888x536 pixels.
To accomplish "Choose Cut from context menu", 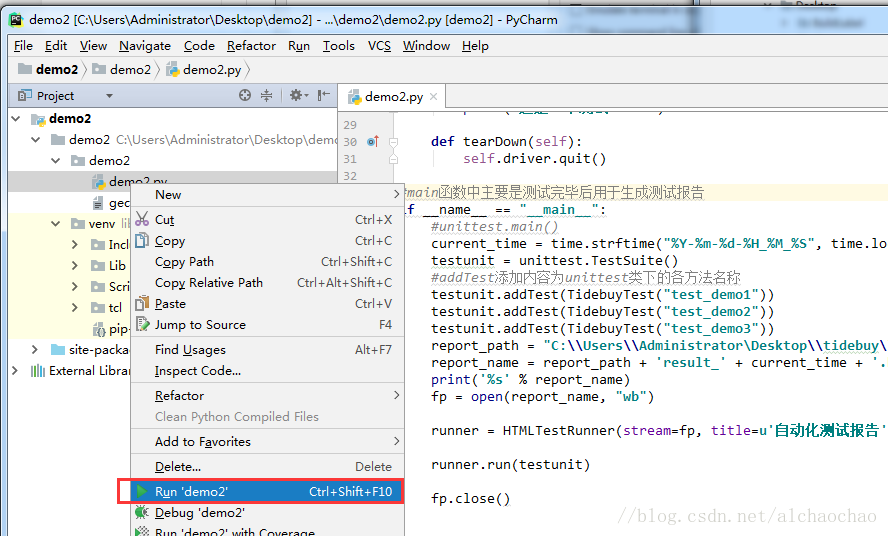I will pyautogui.click(x=267, y=220).
